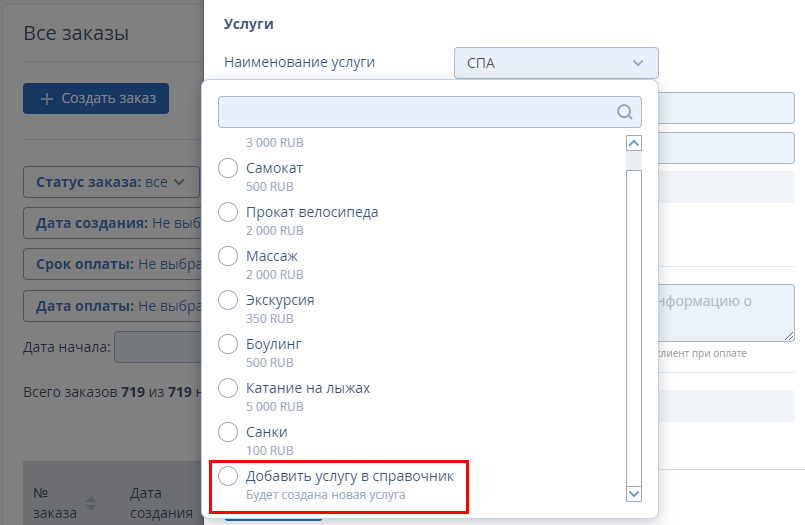Open the Дата создания filter
Viewport: 805px width, 525px height.
point(113,223)
